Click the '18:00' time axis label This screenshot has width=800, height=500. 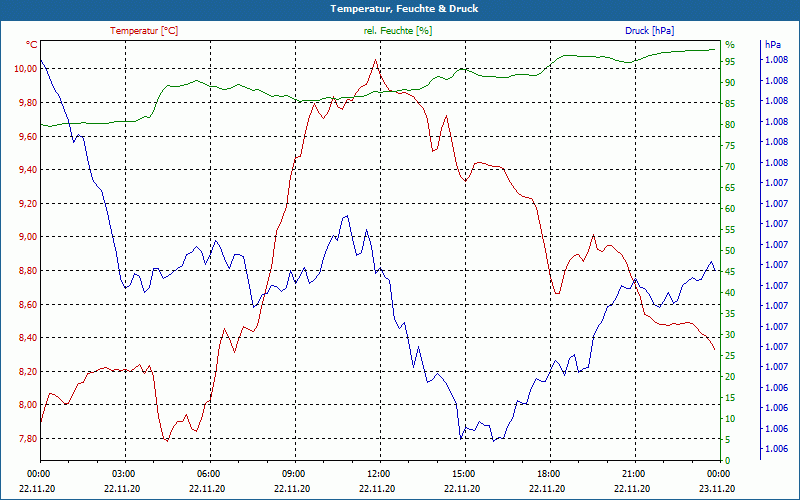pyautogui.click(x=548, y=474)
